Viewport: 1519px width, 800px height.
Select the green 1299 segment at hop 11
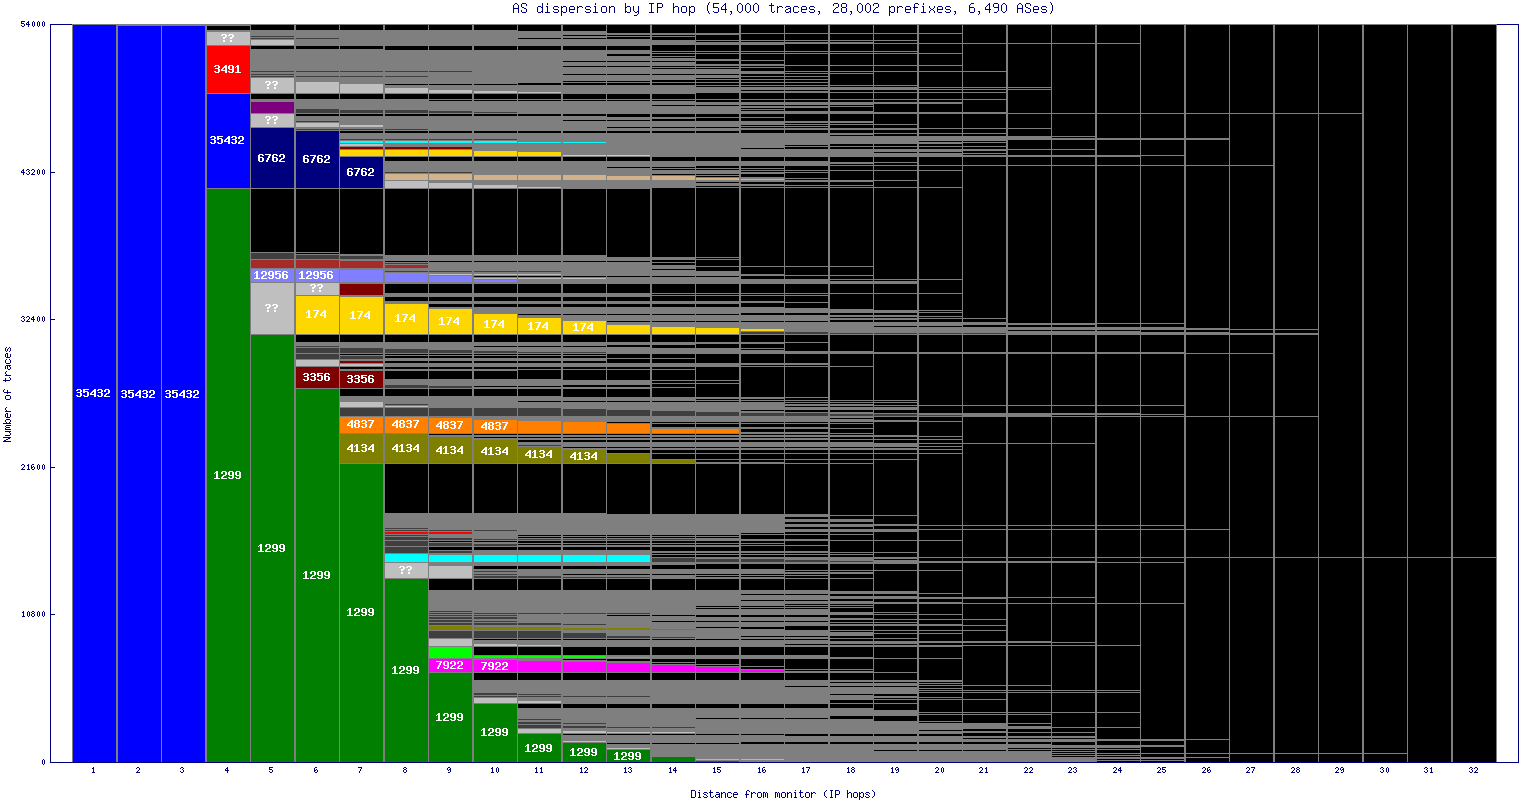(539, 747)
